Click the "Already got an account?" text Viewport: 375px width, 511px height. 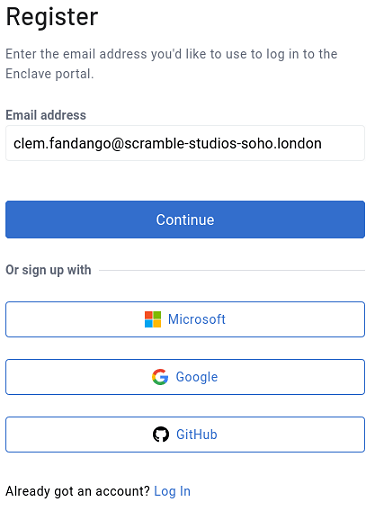click(78, 491)
